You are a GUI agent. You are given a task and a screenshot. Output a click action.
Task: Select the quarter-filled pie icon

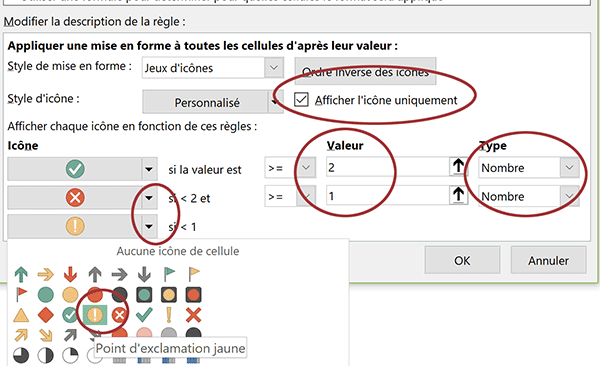tap(70, 356)
